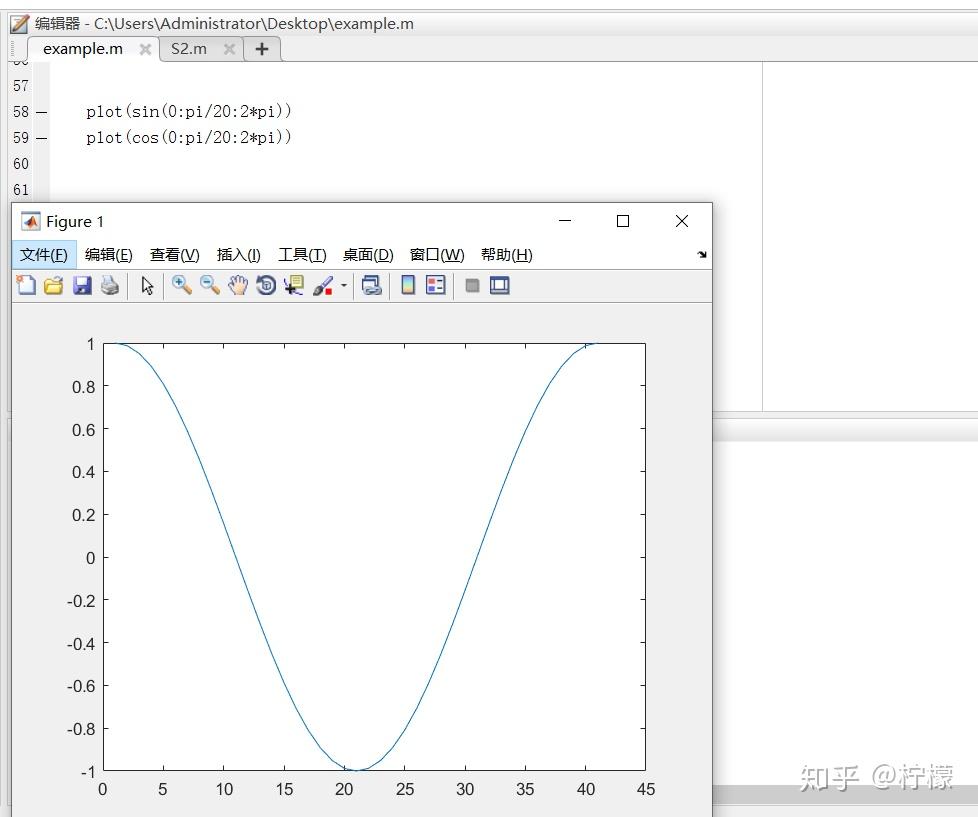Activate the Data Cursor tool
This screenshot has height=817, width=978.
click(x=292, y=285)
